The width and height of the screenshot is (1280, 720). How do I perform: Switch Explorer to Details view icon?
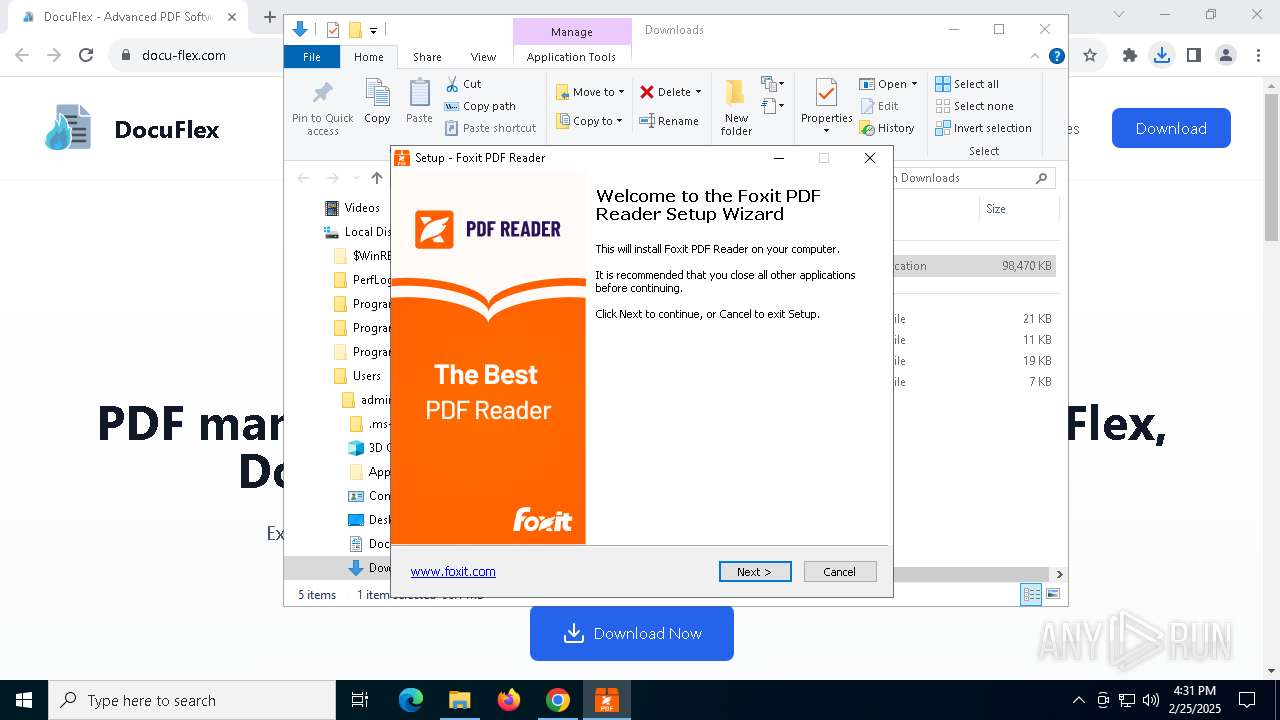(x=1031, y=595)
